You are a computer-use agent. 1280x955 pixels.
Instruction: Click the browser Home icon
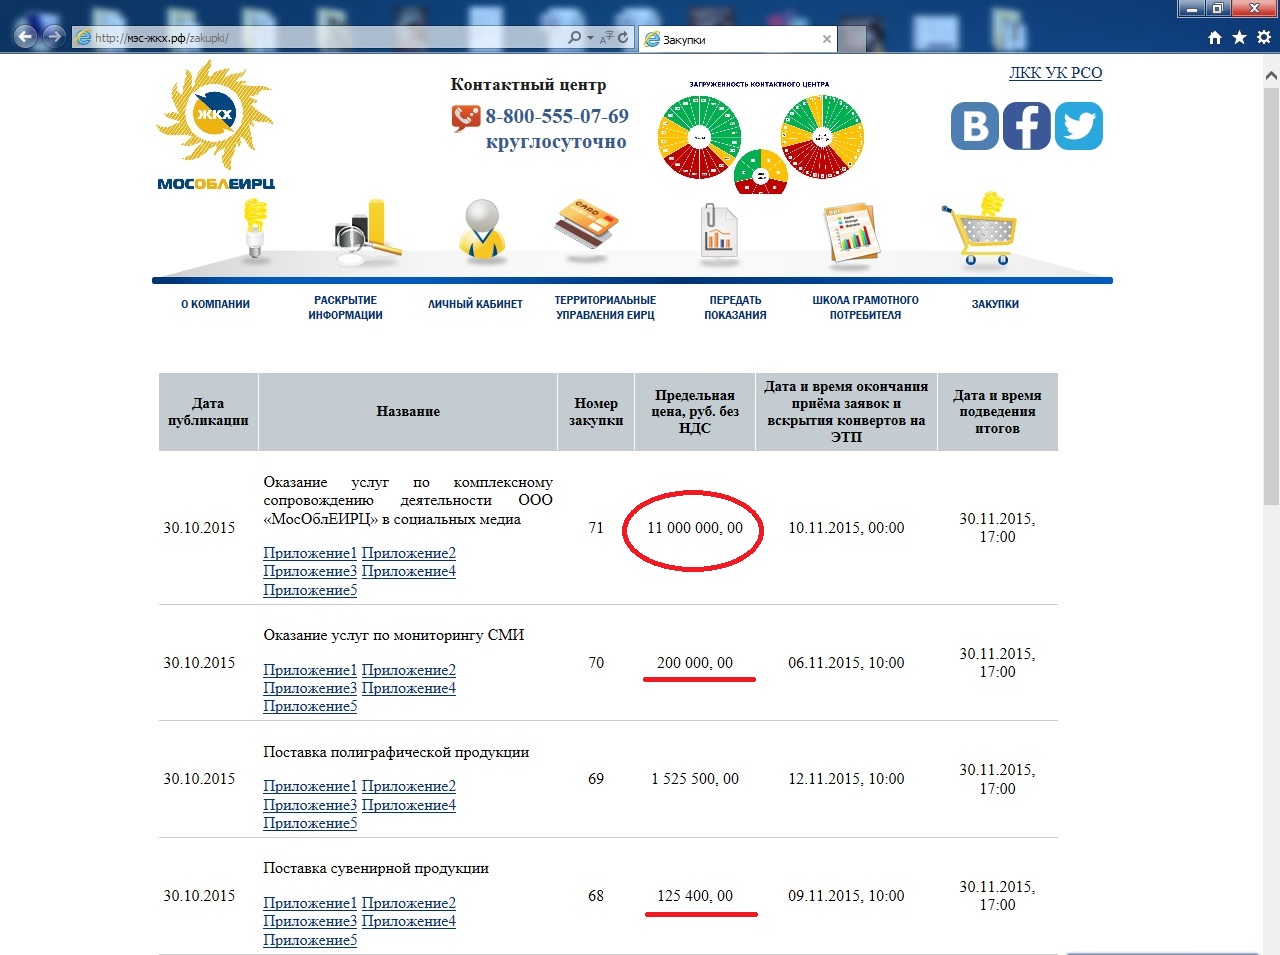(1215, 38)
